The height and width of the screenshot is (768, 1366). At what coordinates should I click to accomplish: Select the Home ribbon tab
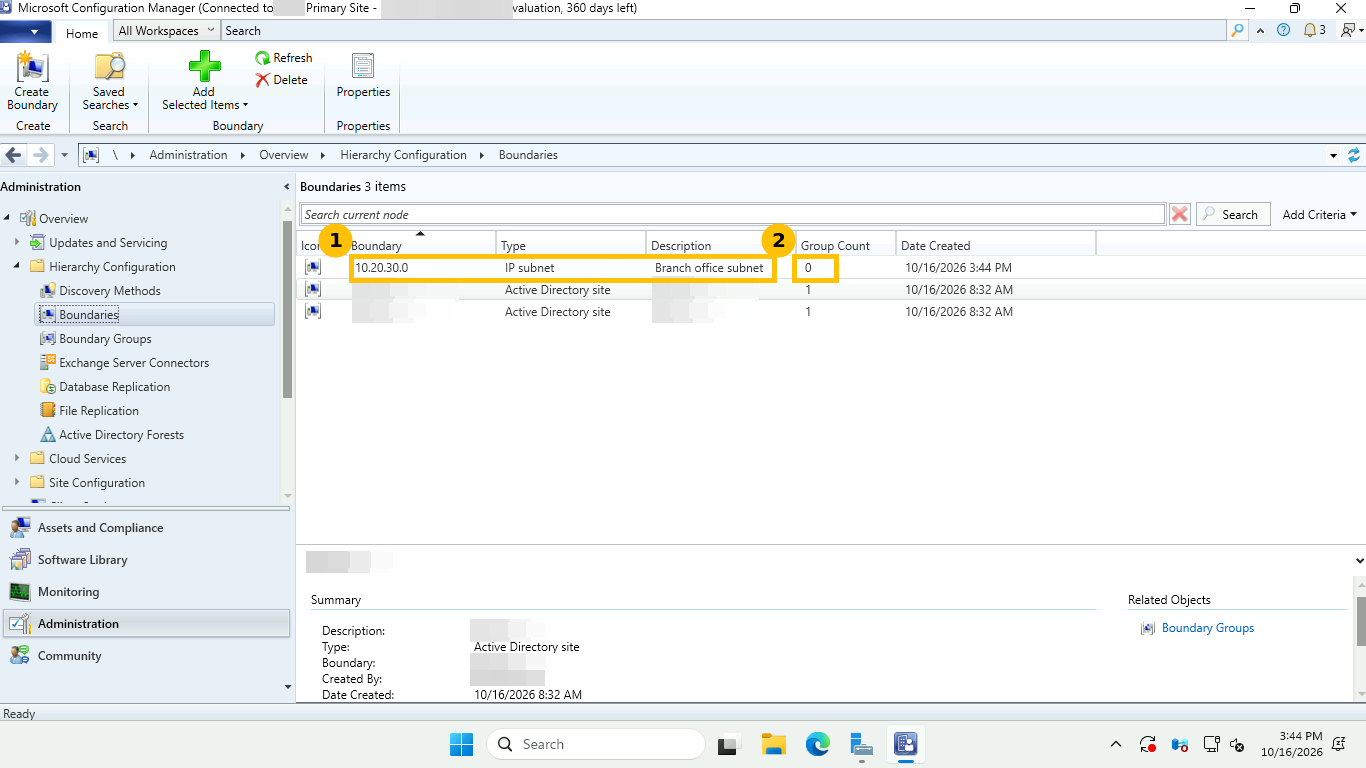click(x=82, y=33)
